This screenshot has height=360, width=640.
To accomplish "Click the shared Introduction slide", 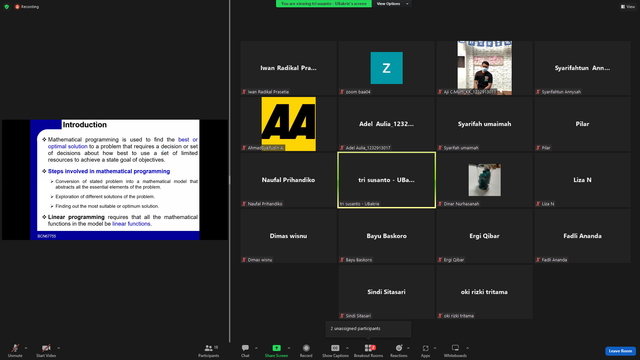I will [115, 180].
